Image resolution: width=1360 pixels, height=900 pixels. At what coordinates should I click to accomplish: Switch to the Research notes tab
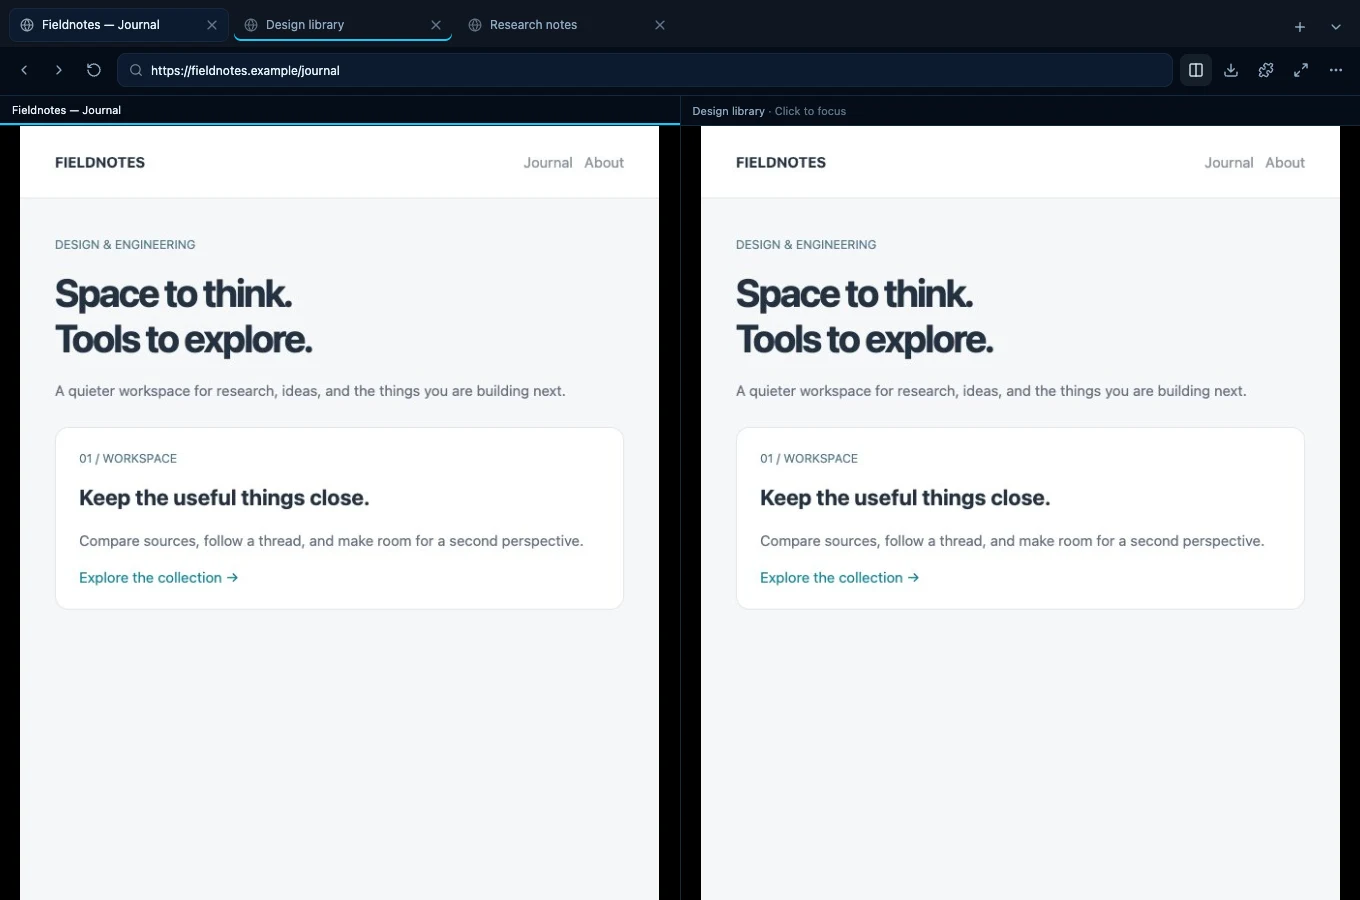pos(566,25)
